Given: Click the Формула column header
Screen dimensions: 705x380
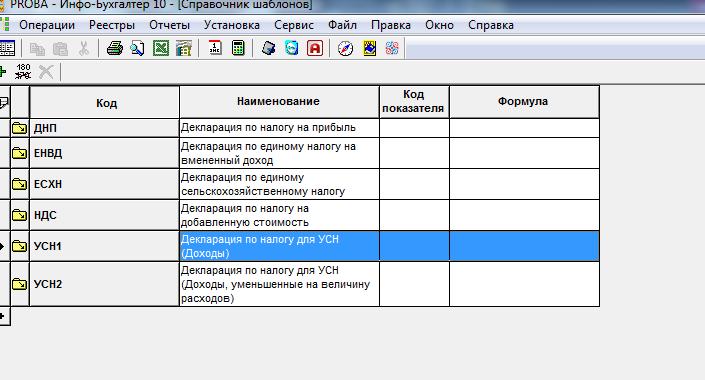Looking at the screenshot, I should click(524, 103).
